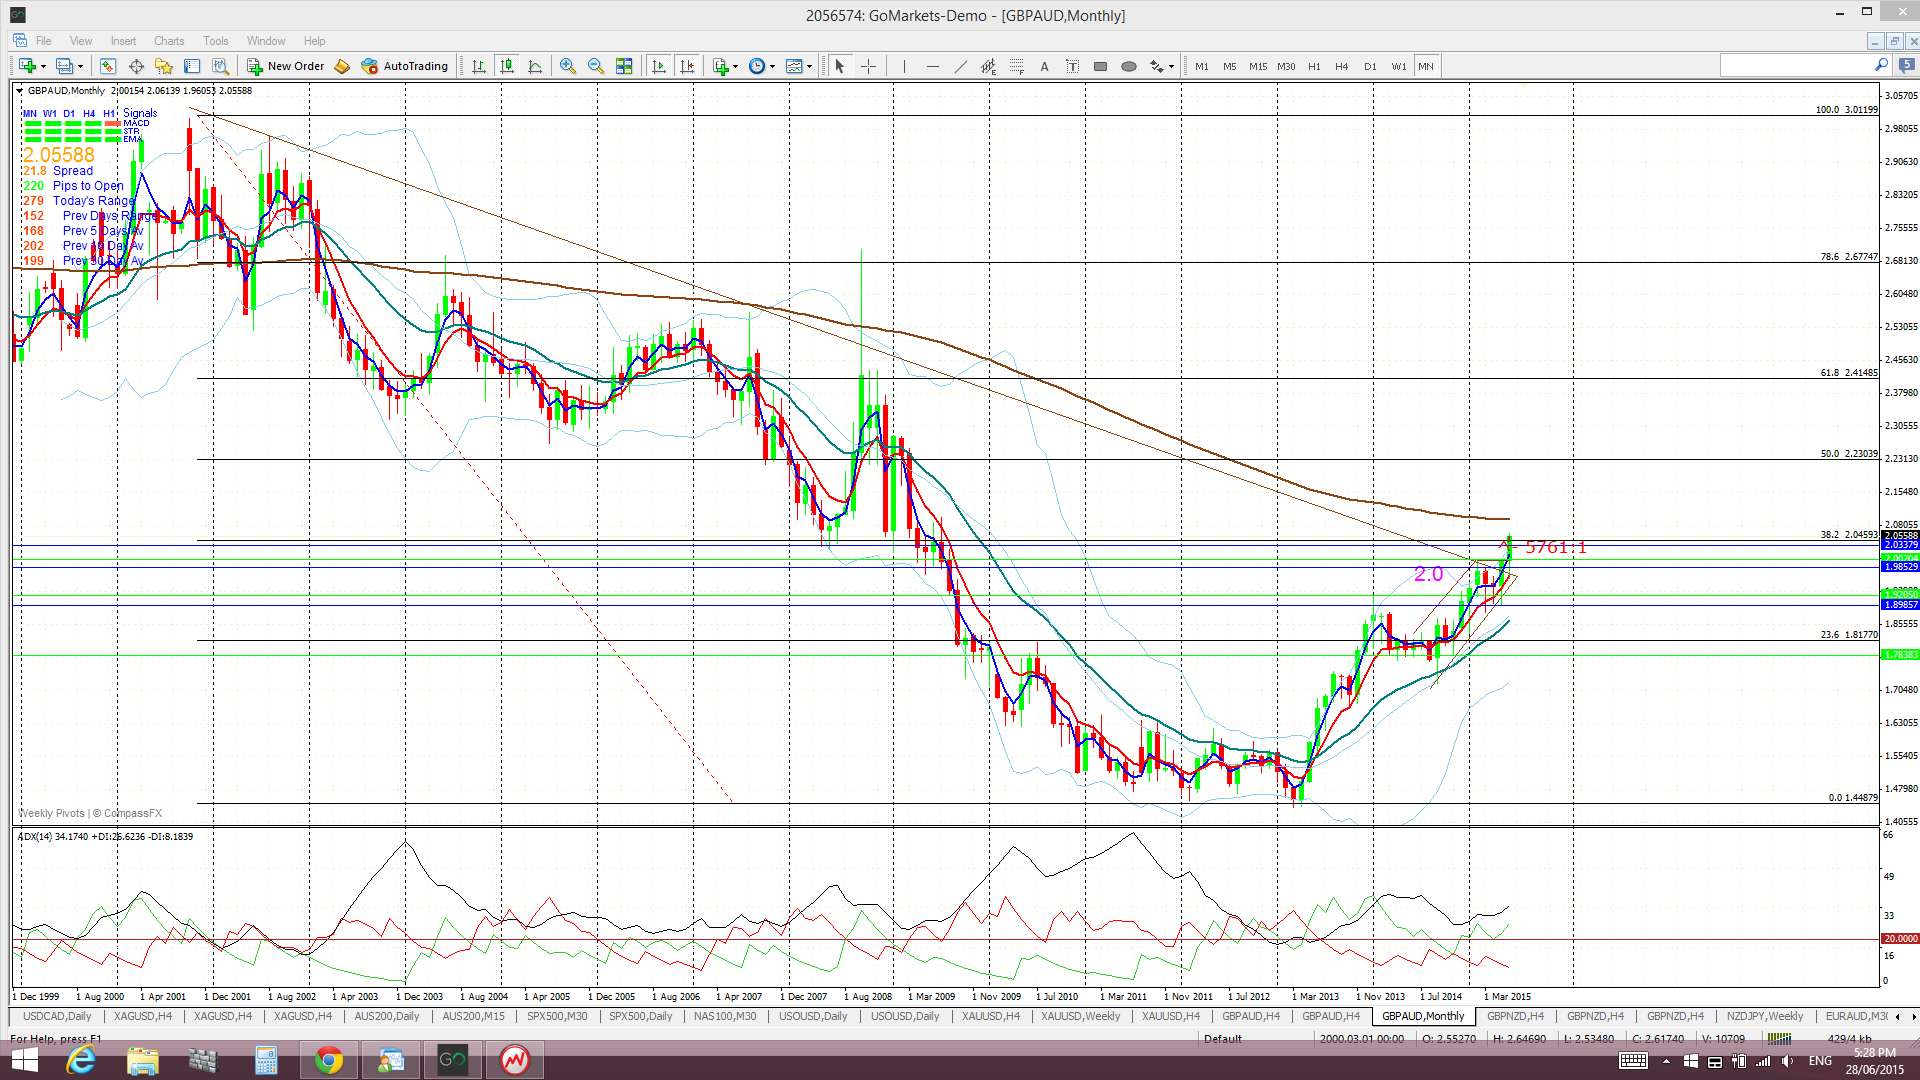Open the Tools menu
Viewport: 1920px width, 1080px height.
(x=215, y=41)
